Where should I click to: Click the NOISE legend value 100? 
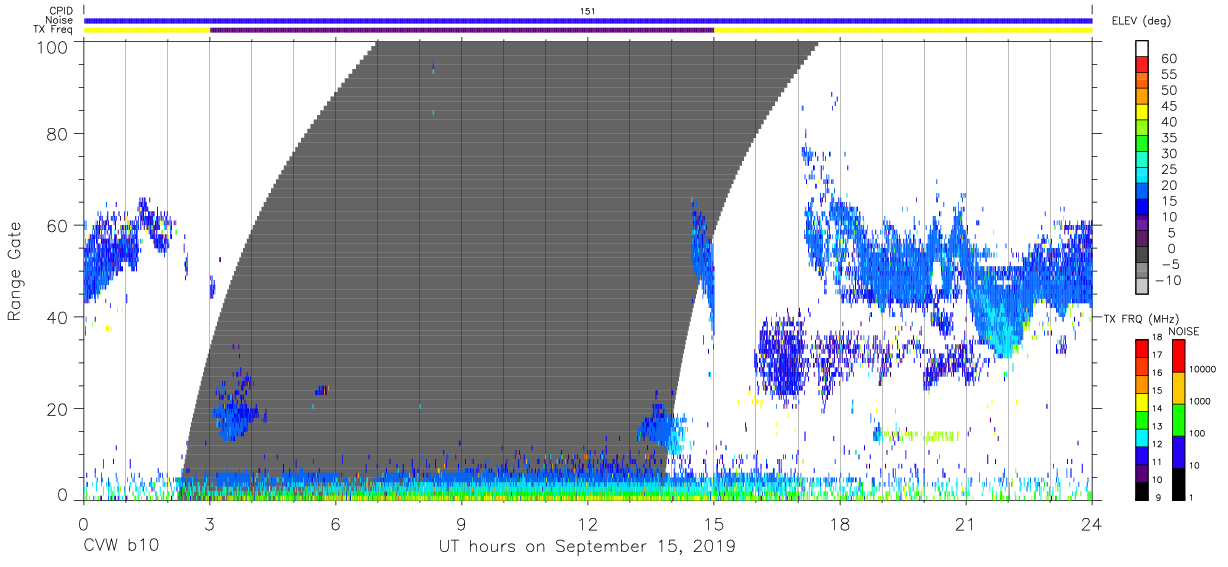[x=1199, y=433]
